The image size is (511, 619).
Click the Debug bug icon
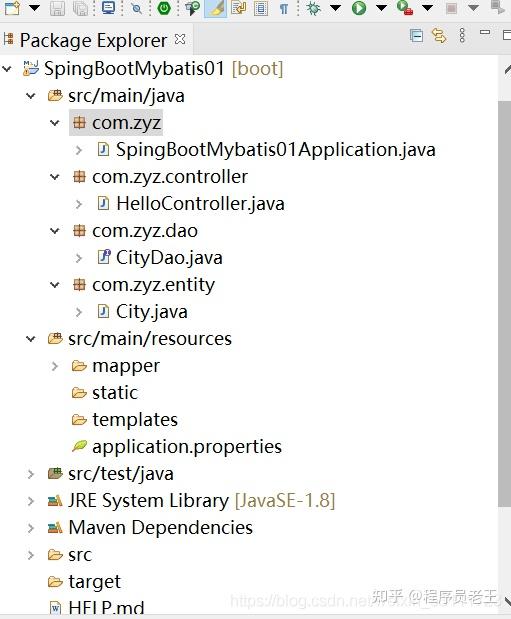point(314,8)
